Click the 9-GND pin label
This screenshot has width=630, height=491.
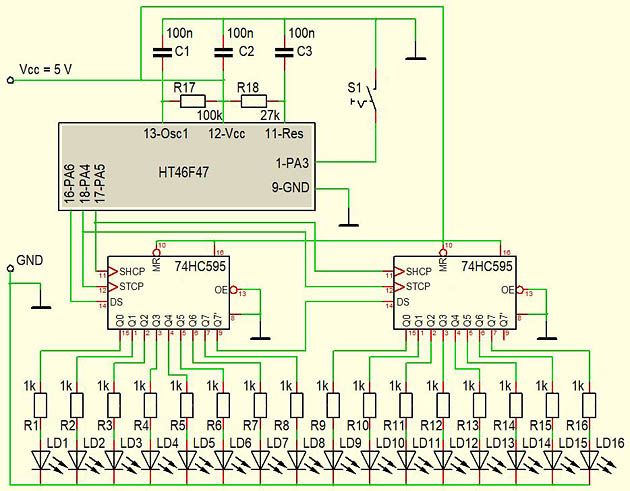click(290, 187)
